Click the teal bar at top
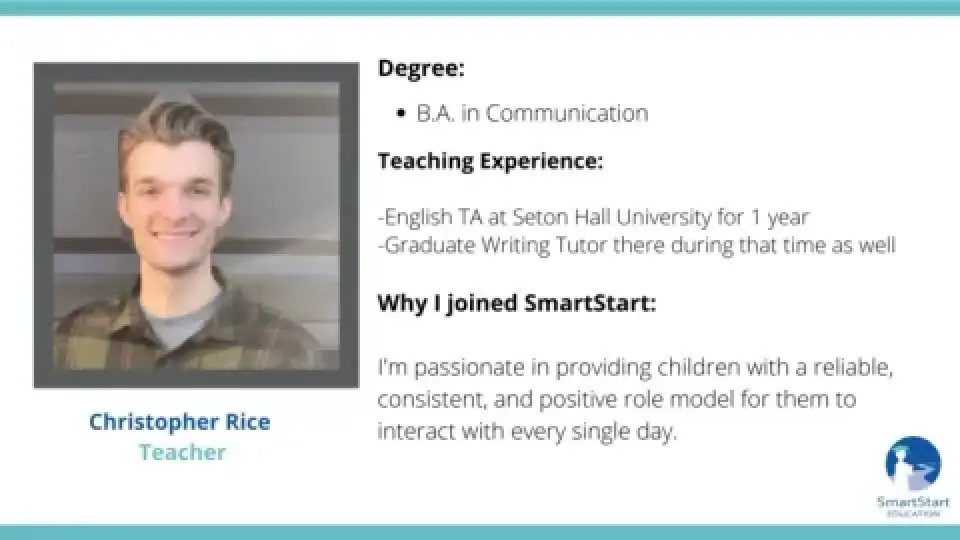This screenshot has height=540, width=960. [x=480, y=7]
